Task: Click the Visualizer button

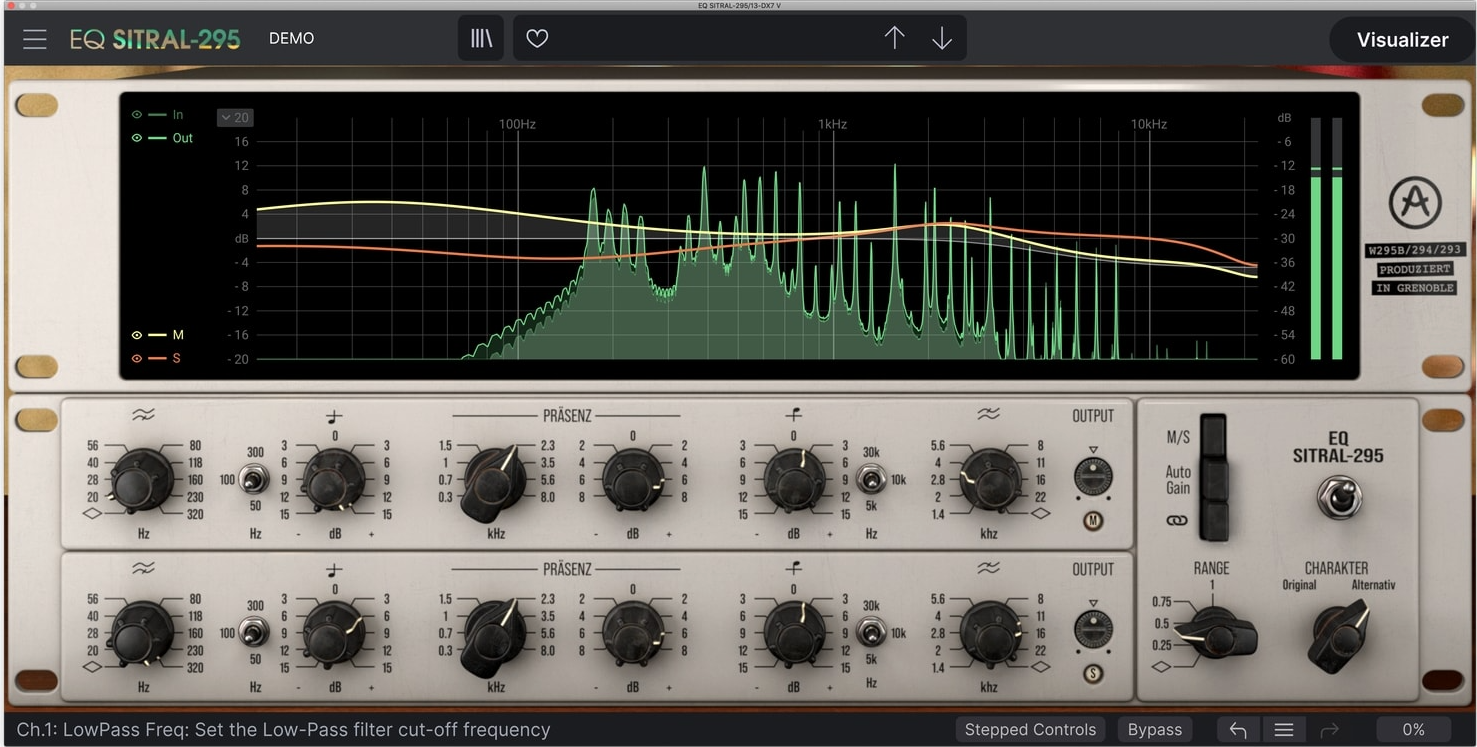Action: coord(1402,40)
